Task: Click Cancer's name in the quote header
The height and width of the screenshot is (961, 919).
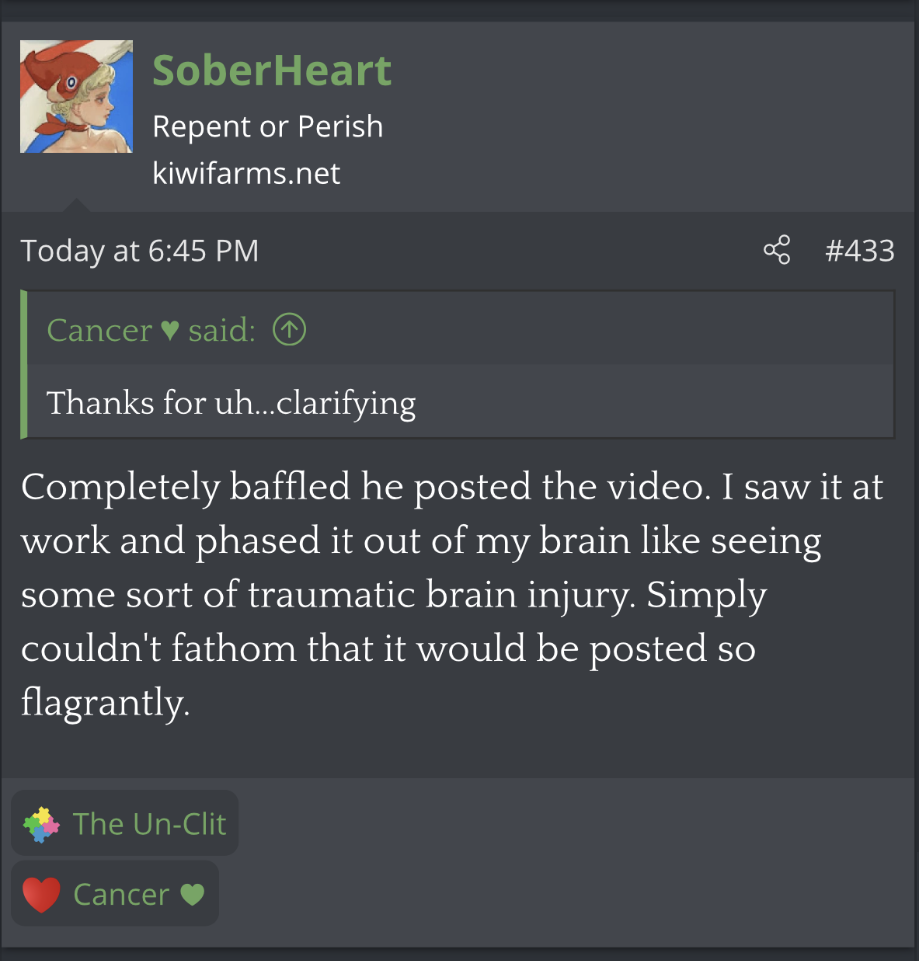Action: [x=99, y=330]
